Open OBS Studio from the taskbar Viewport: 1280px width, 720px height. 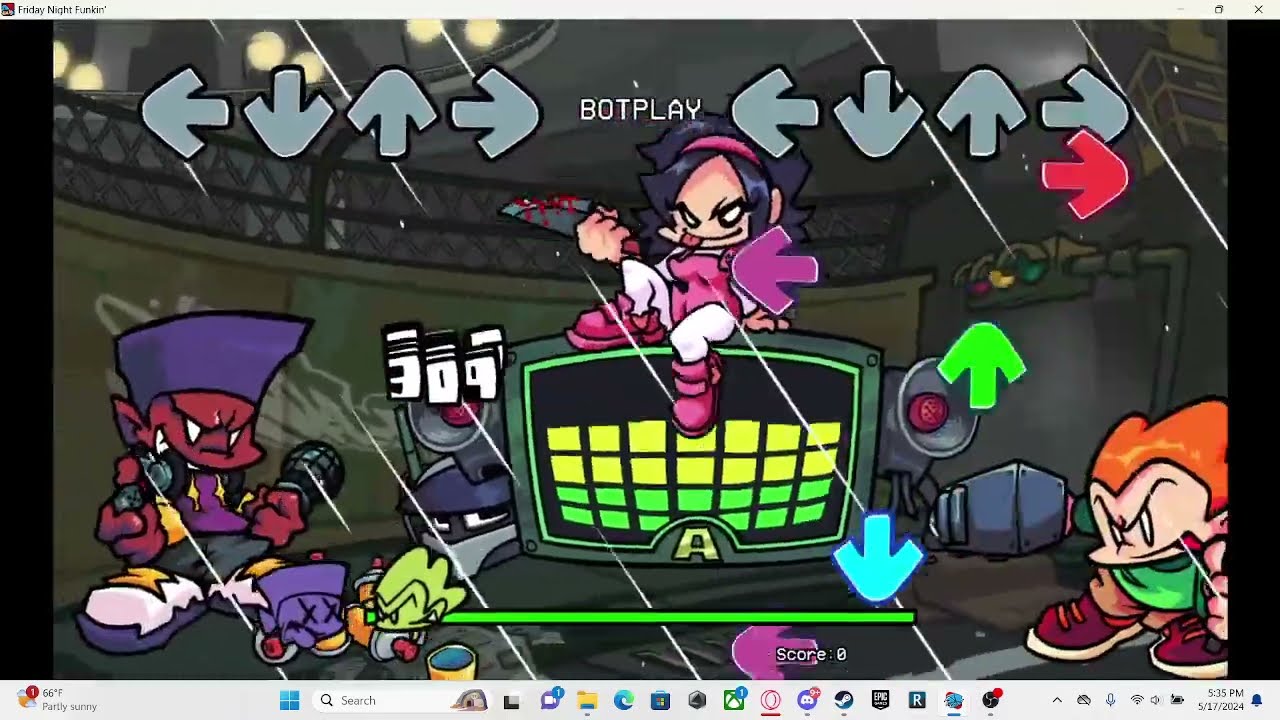[991, 699]
